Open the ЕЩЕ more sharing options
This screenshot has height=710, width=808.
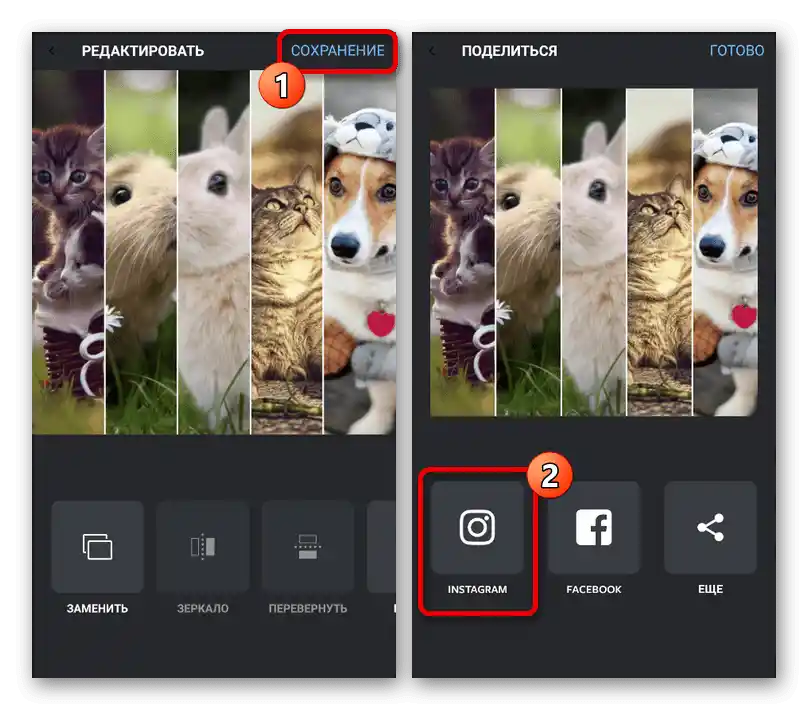tap(710, 527)
